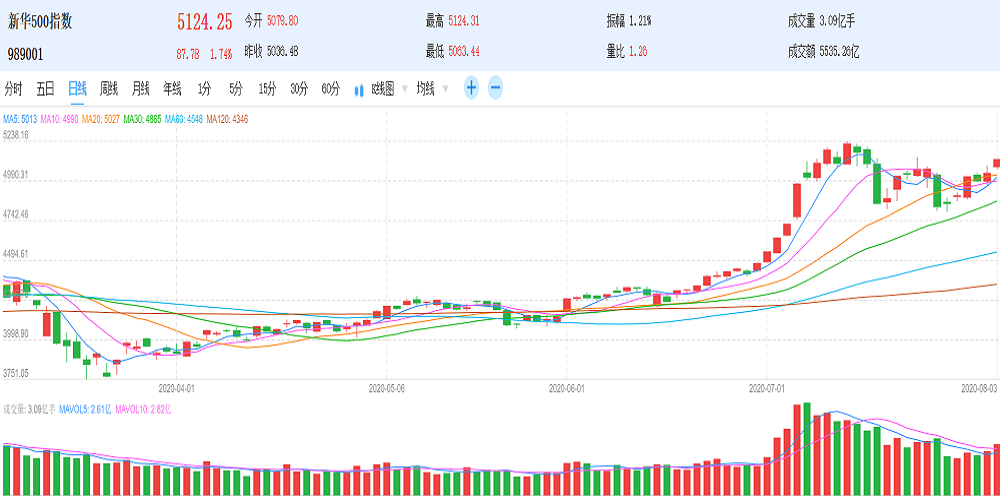The width and height of the screenshot is (1000, 500).
Task: Open the 均线 indicator dropdown
Action: 430,88
